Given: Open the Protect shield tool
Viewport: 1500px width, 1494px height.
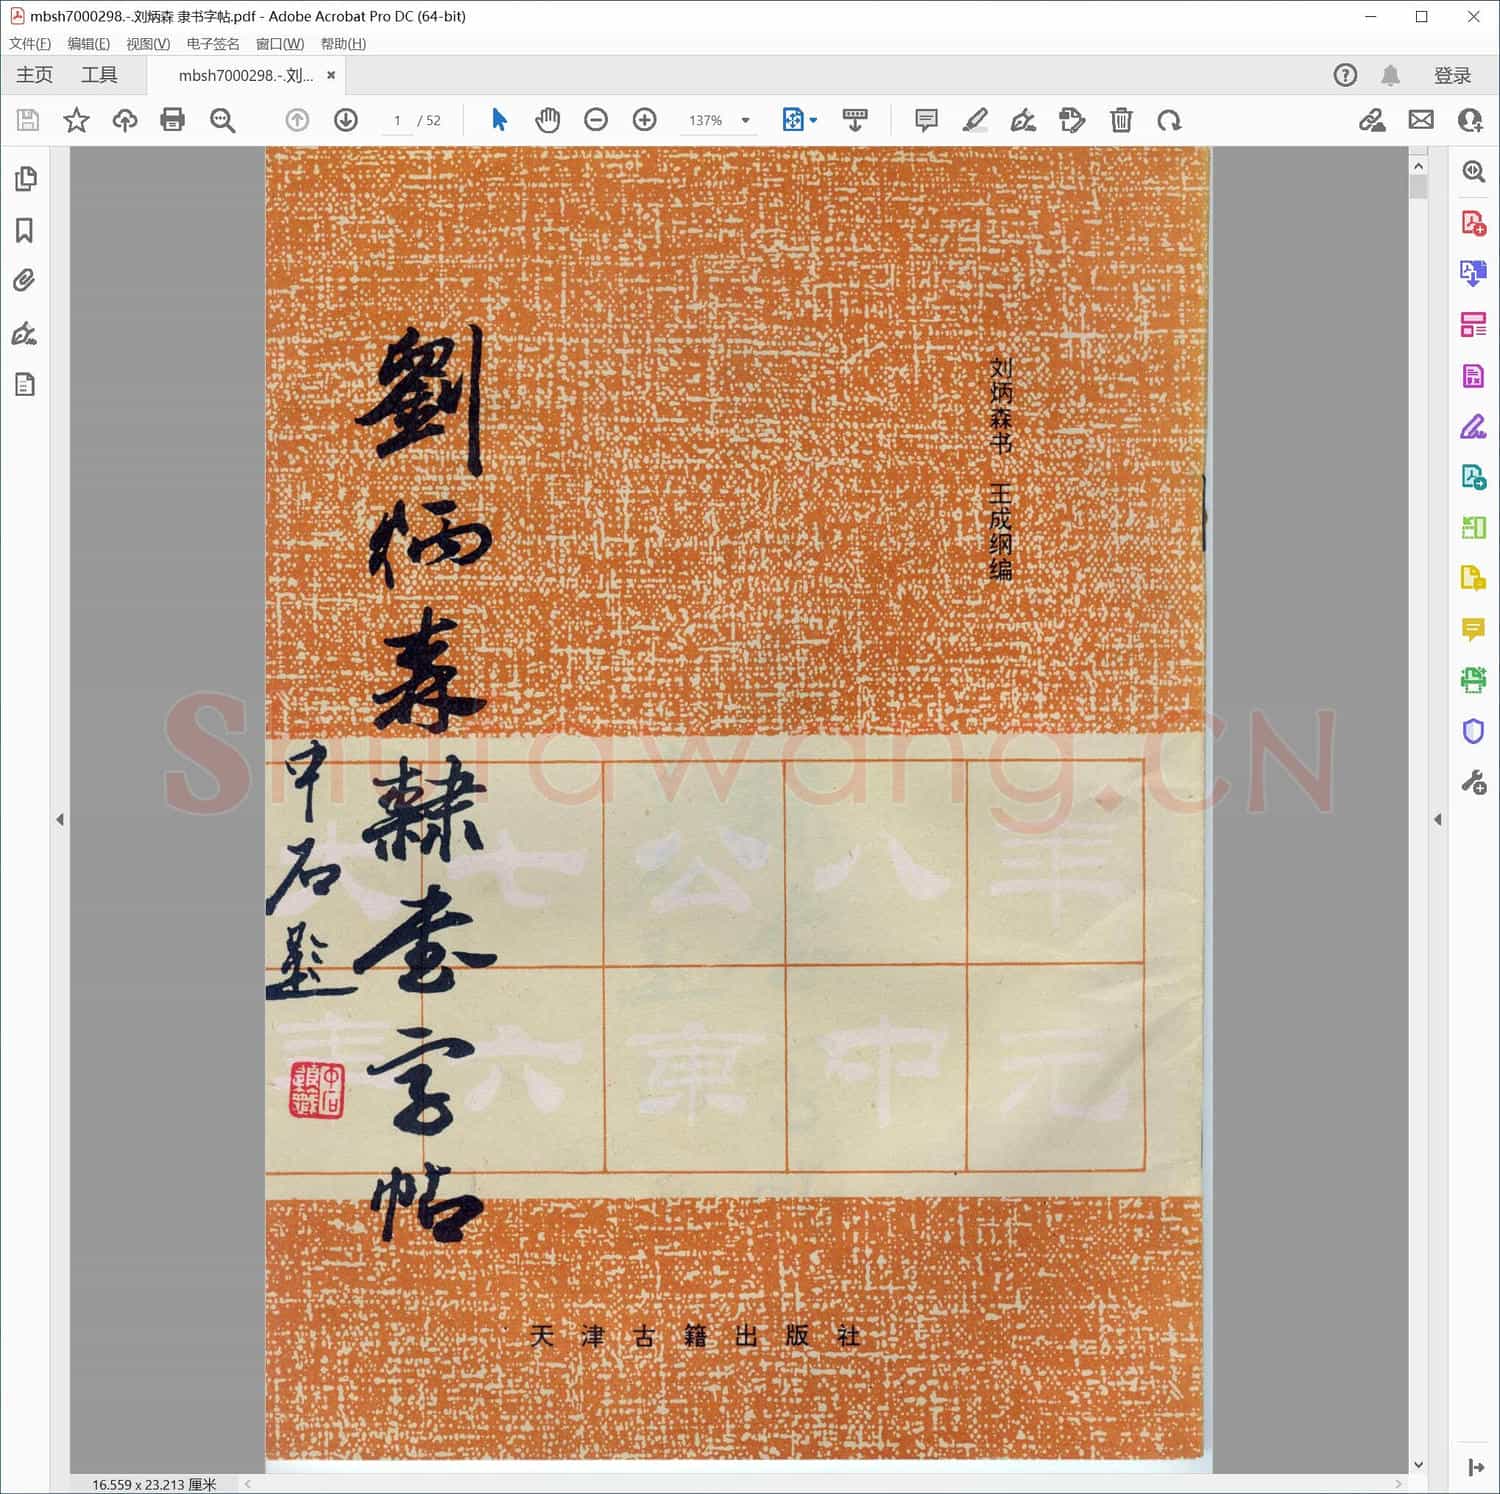Looking at the screenshot, I should coord(1472,732).
